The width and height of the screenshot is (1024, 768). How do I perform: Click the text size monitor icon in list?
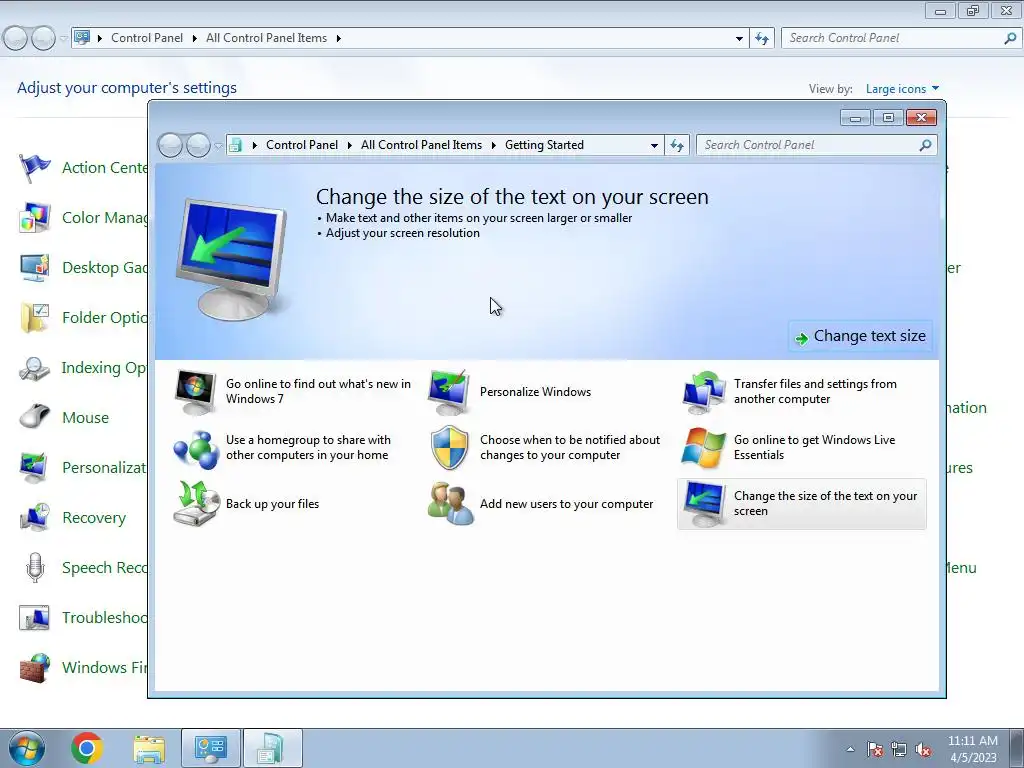[x=703, y=504]
